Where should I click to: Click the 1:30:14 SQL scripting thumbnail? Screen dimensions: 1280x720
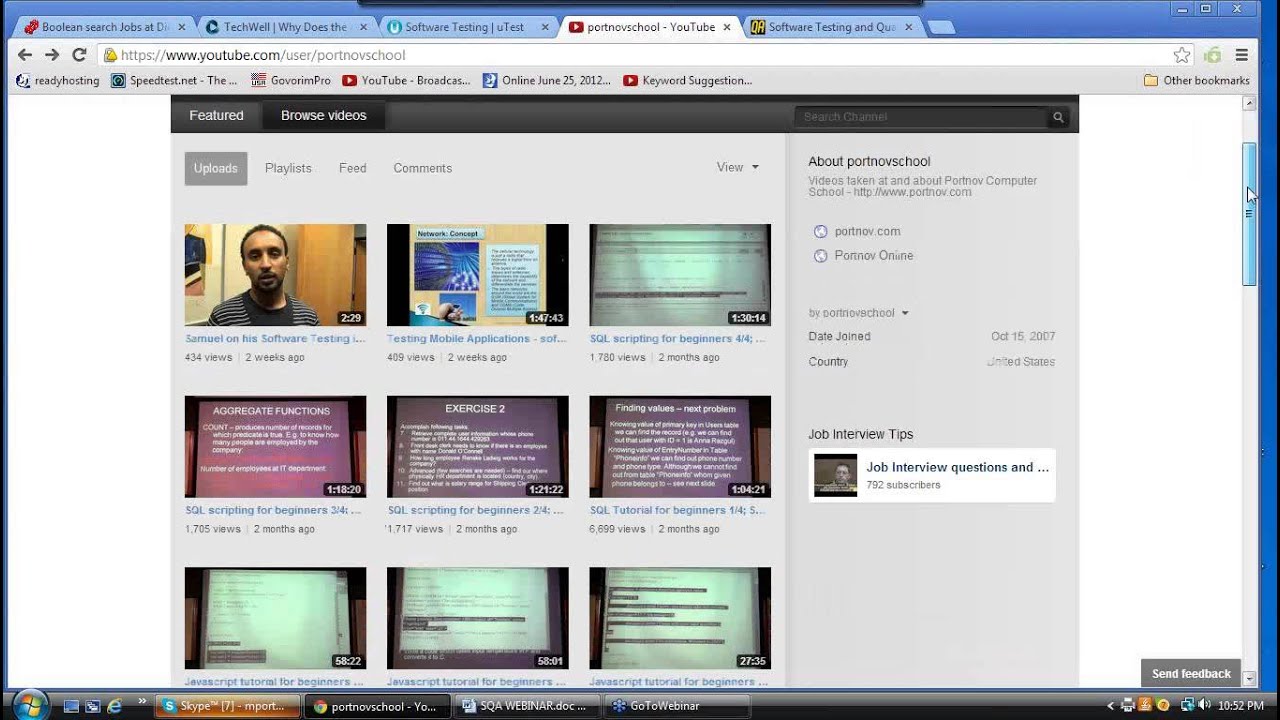680,275
